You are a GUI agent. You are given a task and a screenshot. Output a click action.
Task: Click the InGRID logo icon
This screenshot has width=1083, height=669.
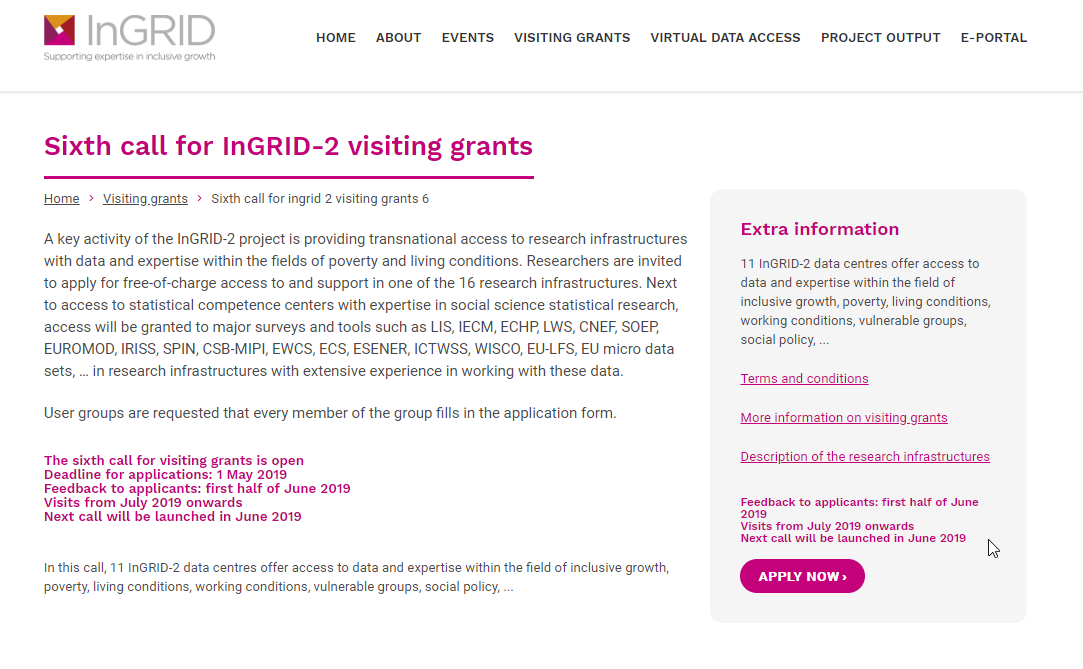click(59, 30)
